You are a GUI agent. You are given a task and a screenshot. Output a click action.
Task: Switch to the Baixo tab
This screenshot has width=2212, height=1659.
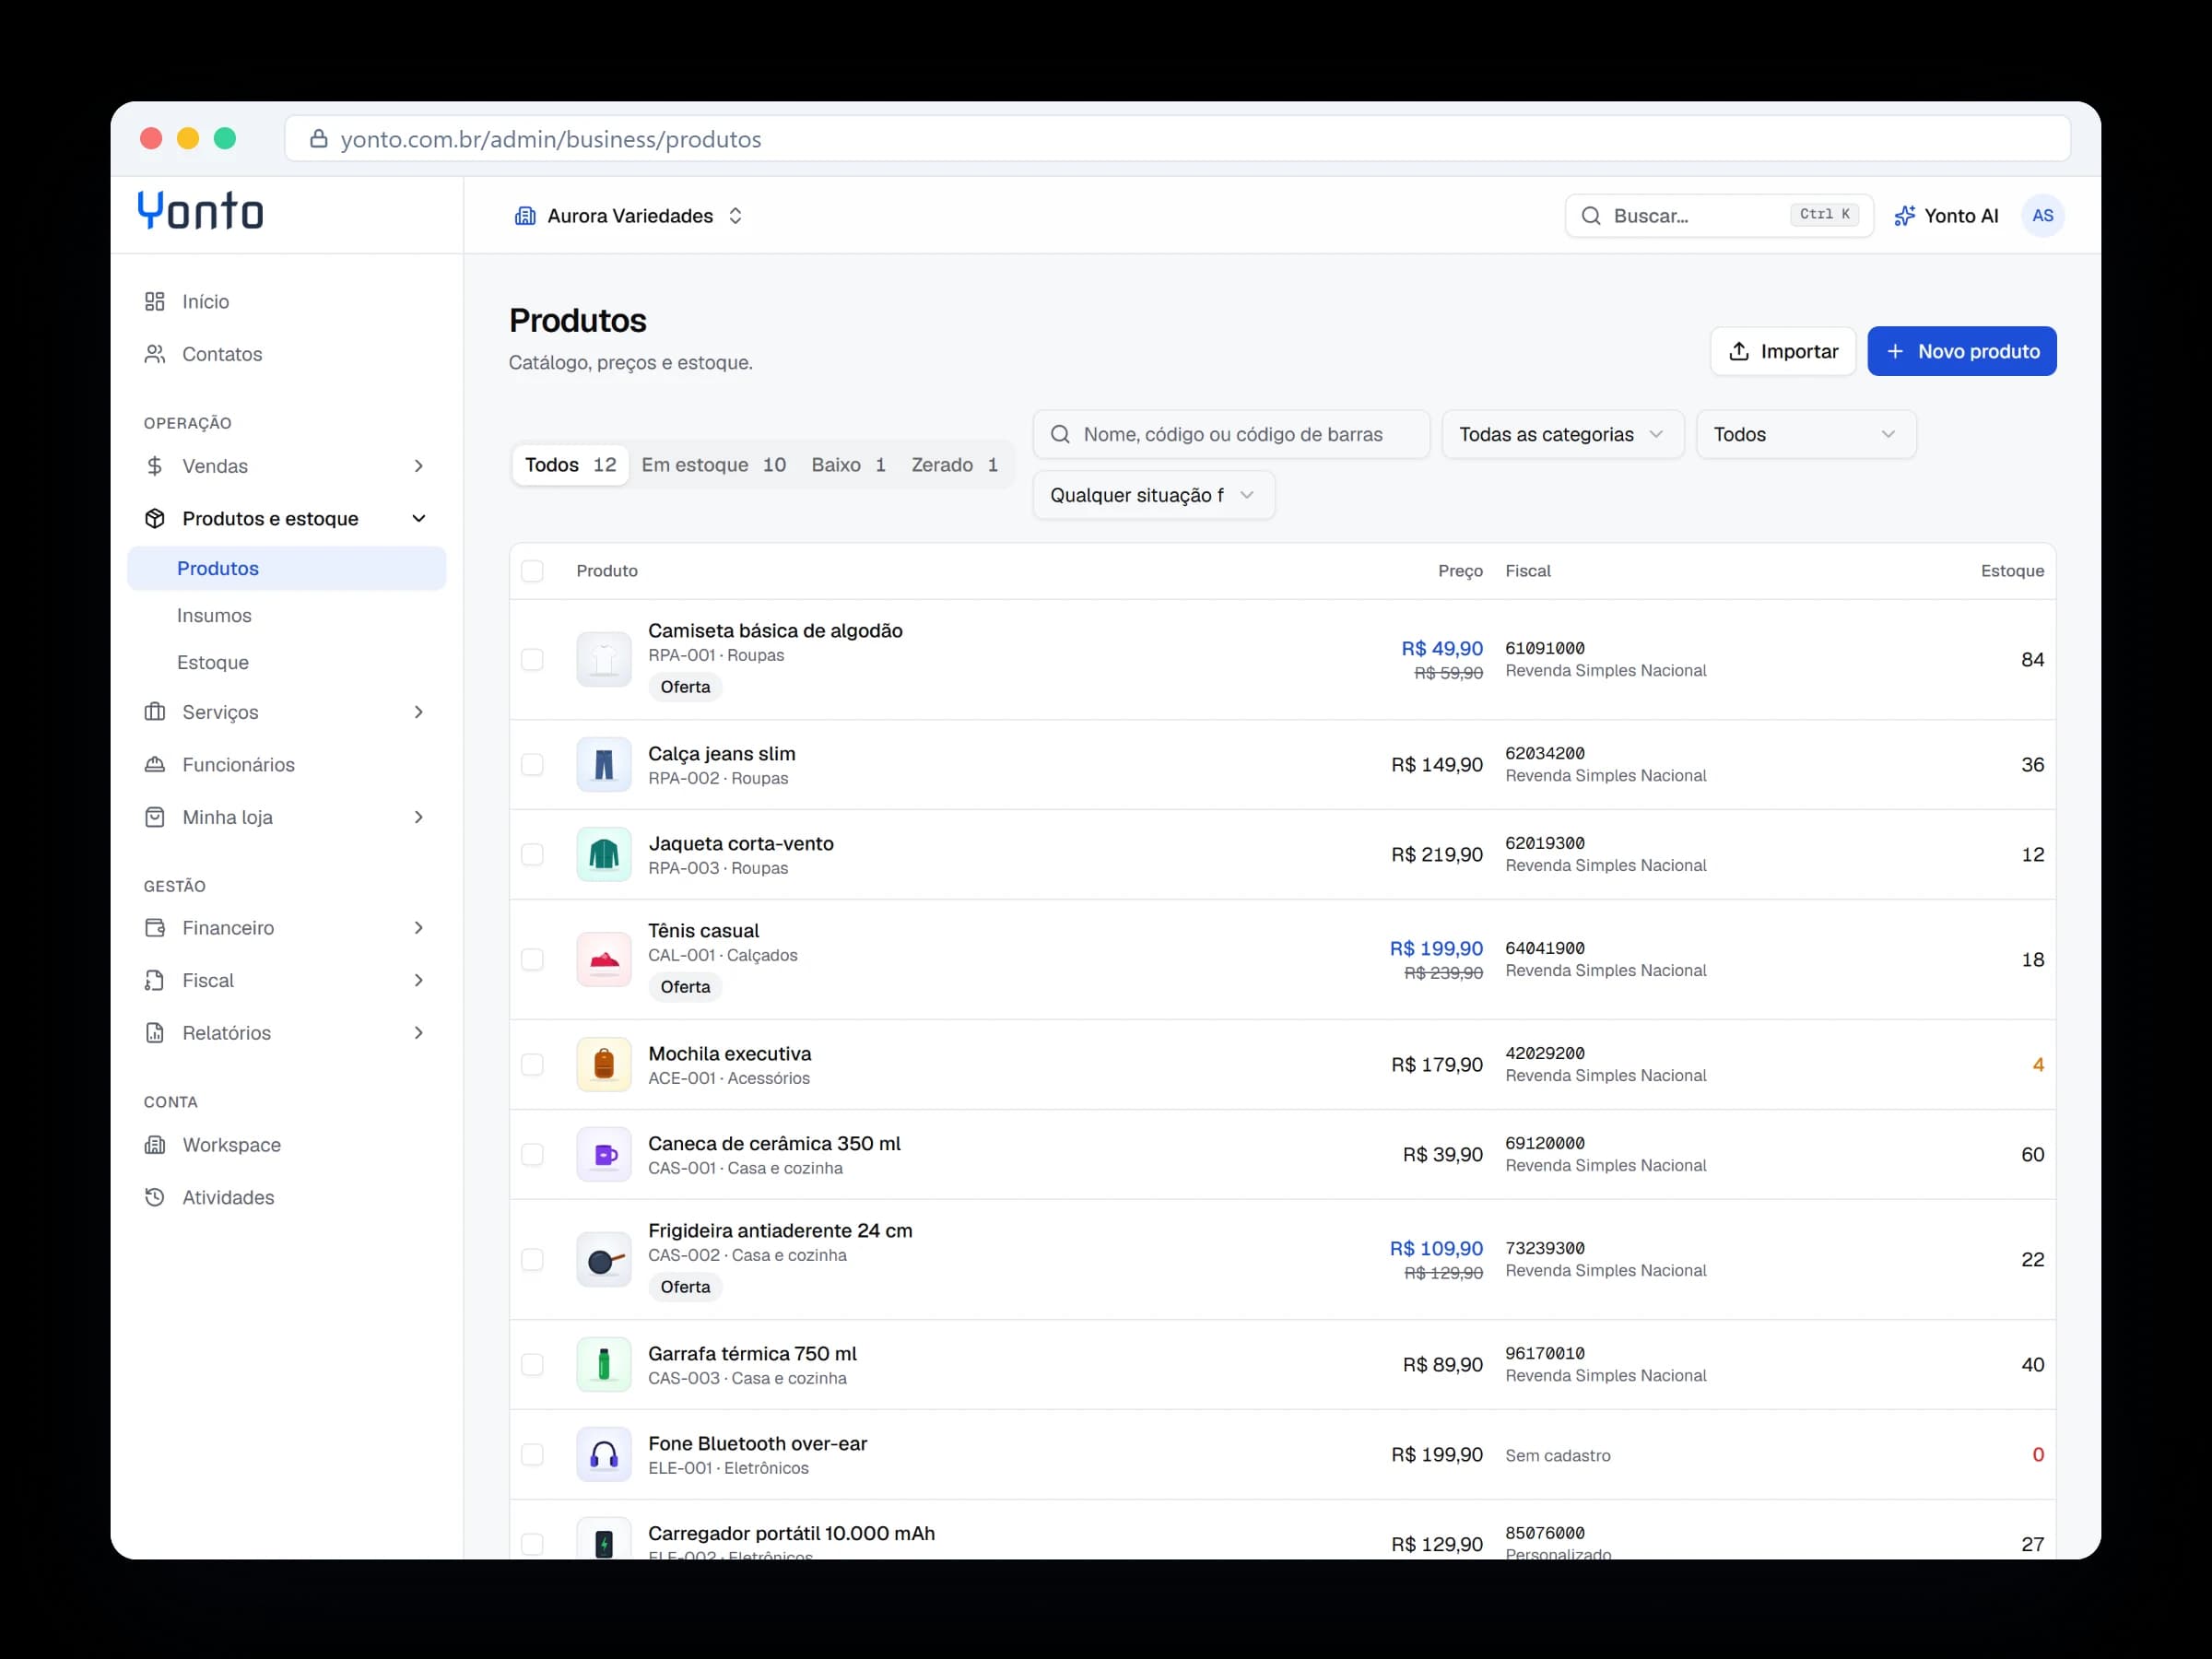click(x=848, y=465)
